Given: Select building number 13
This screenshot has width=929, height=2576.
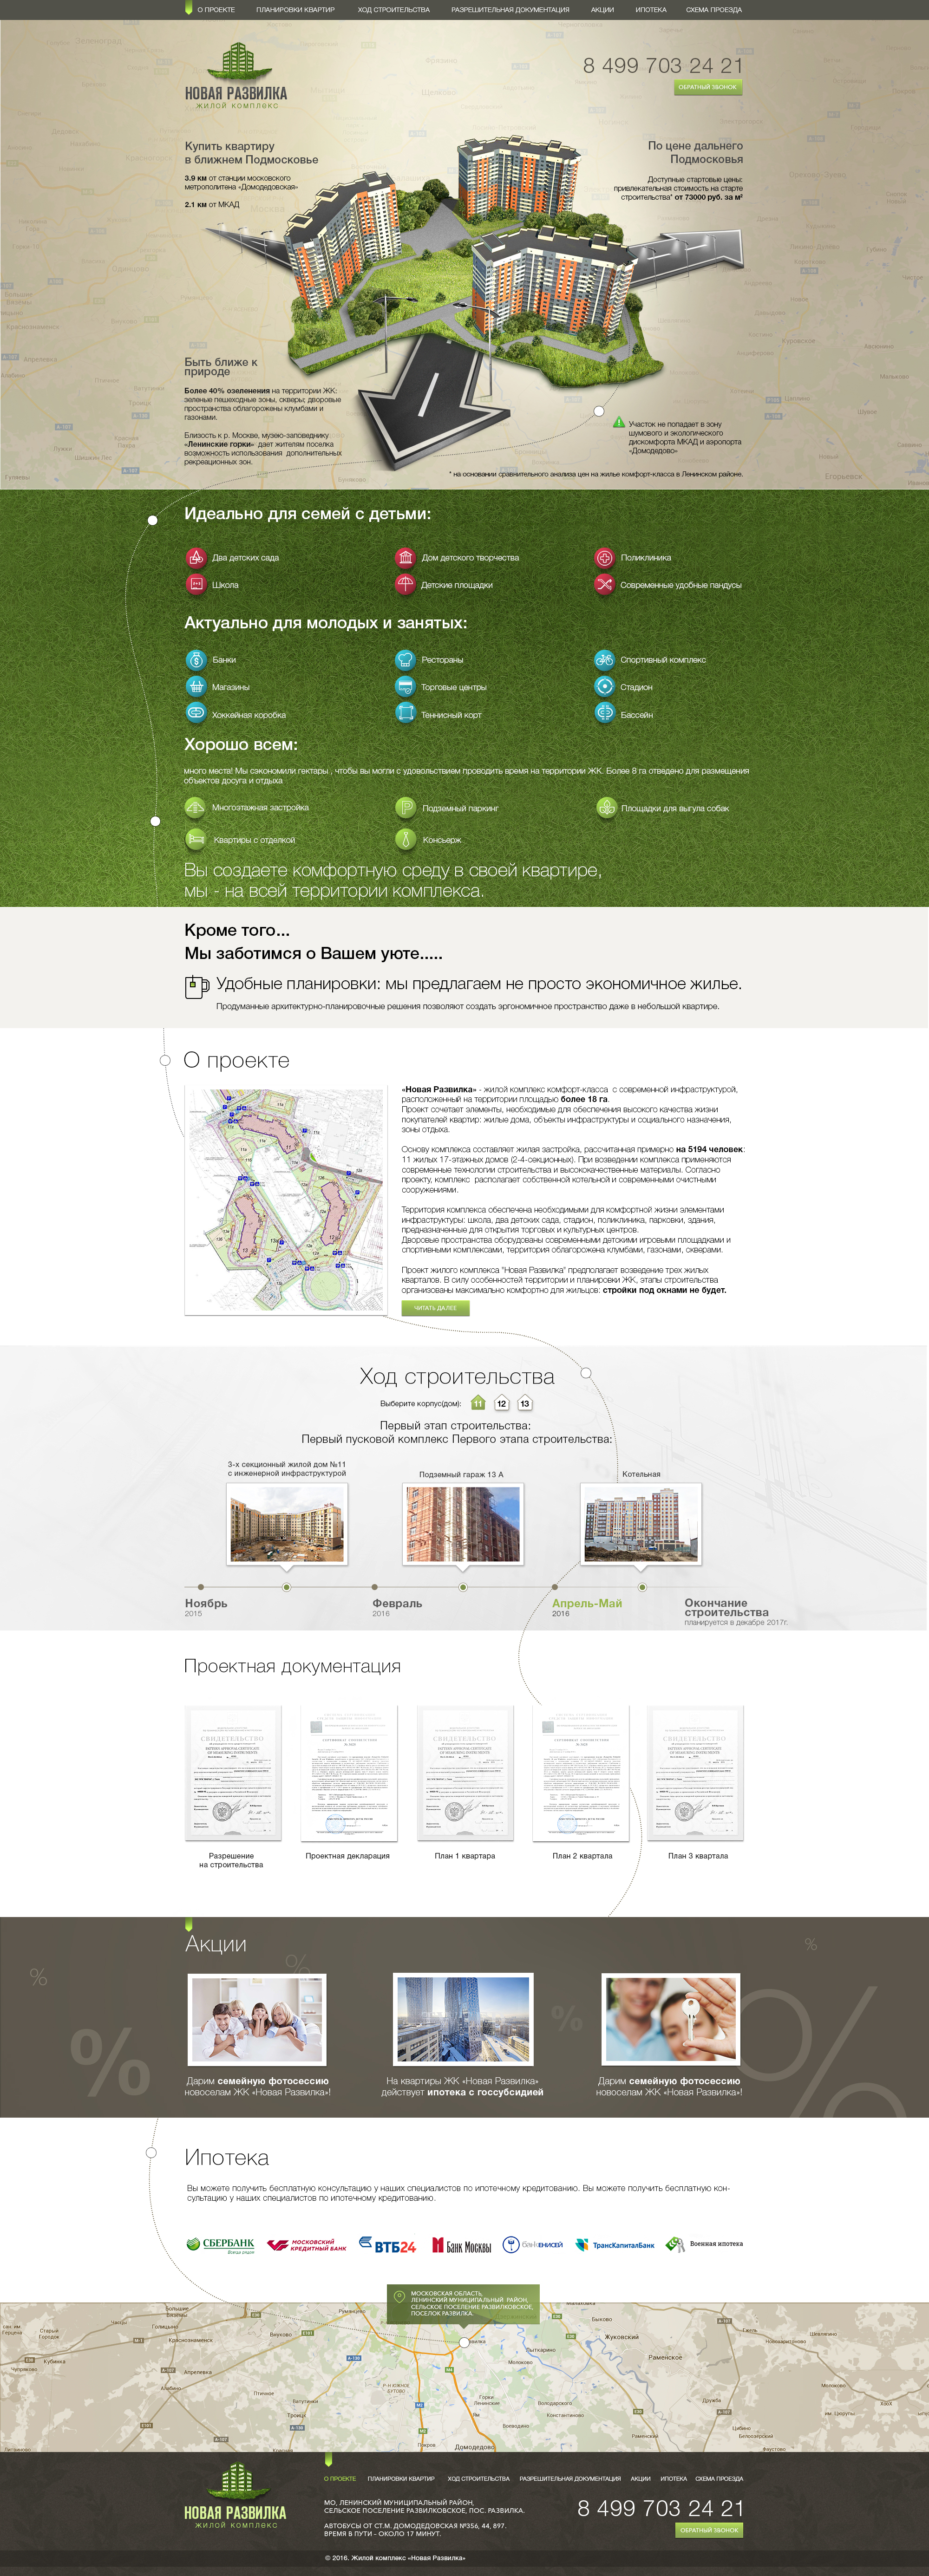Looking at the screenshot, I should [x=525, y=1403].
